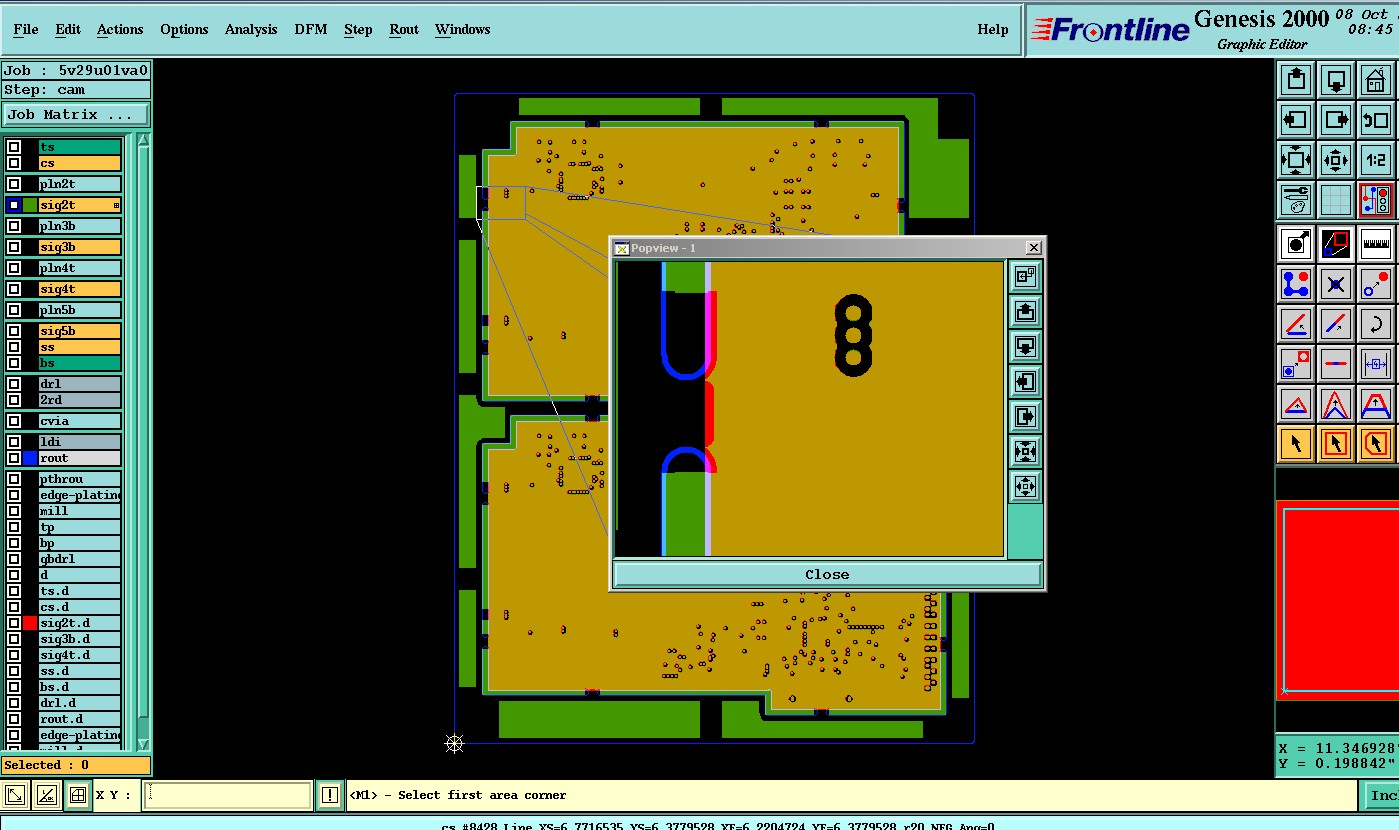1399x830 pixels.
Task: Click the previous view undo-zoom icon
Action: tap(1376, 119)
